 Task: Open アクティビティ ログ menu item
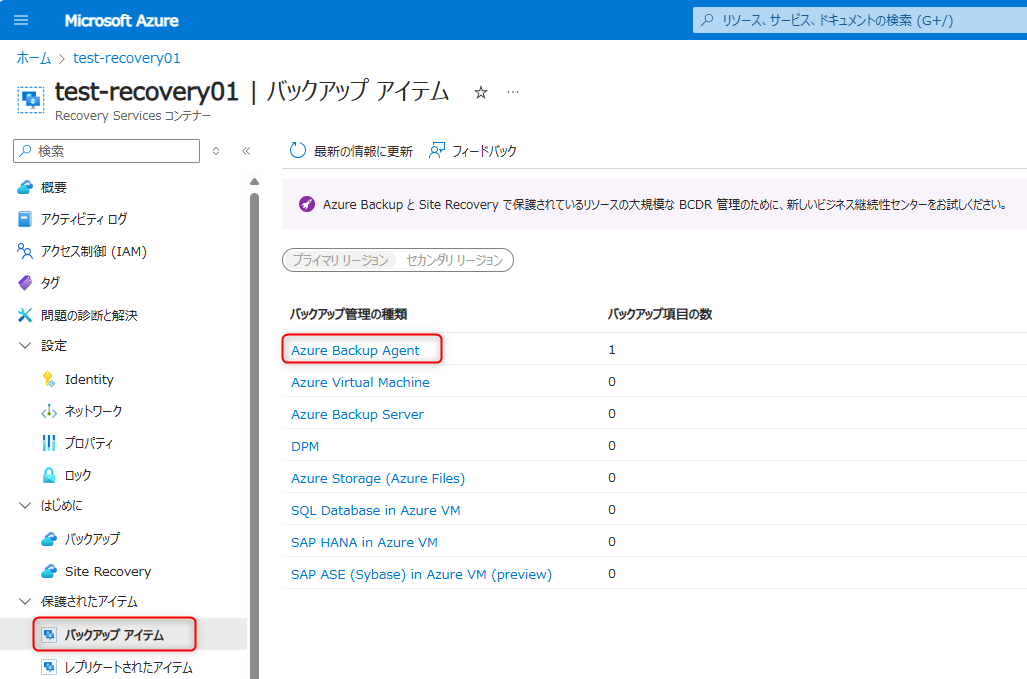[84, 219]
